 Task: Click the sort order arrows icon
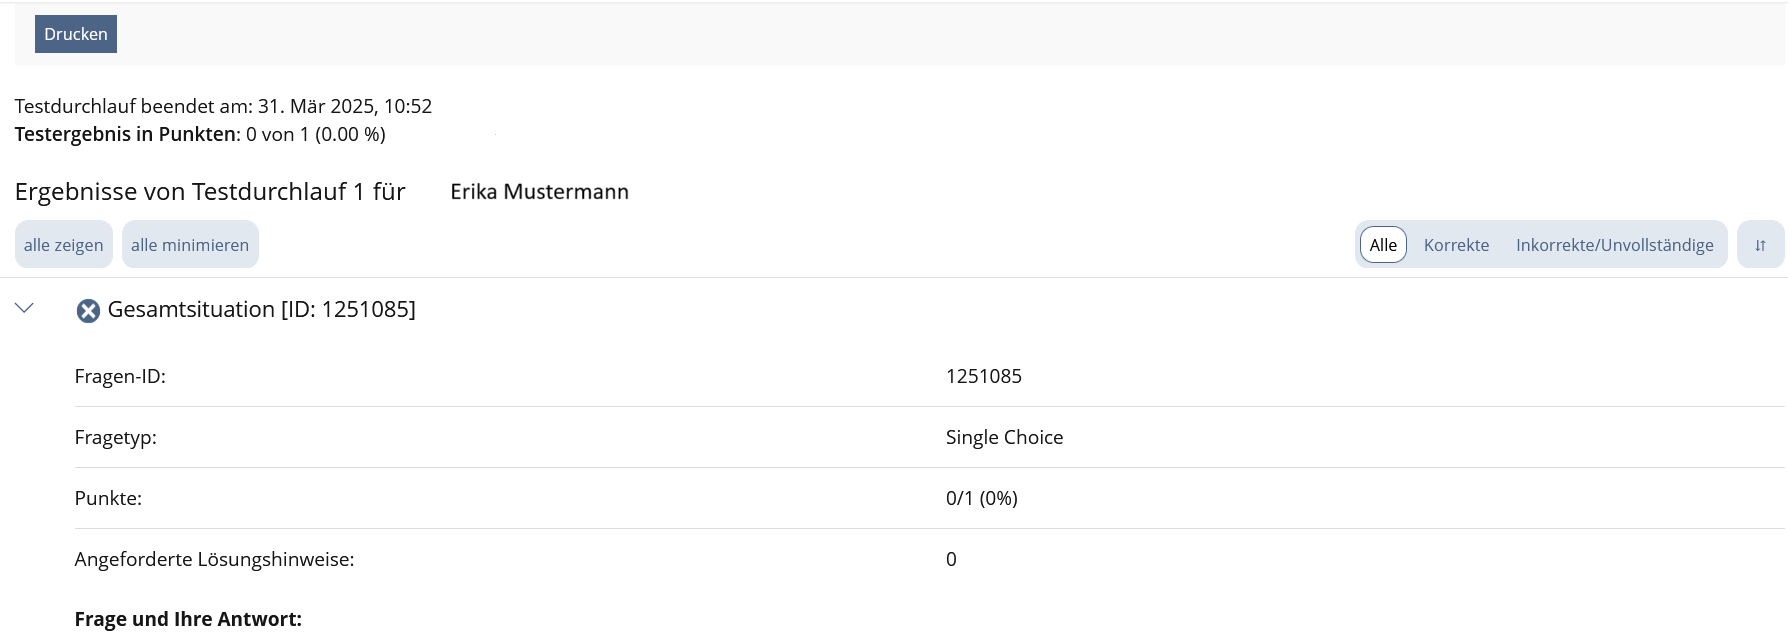pyautogui.click(x=1760, y=245)
